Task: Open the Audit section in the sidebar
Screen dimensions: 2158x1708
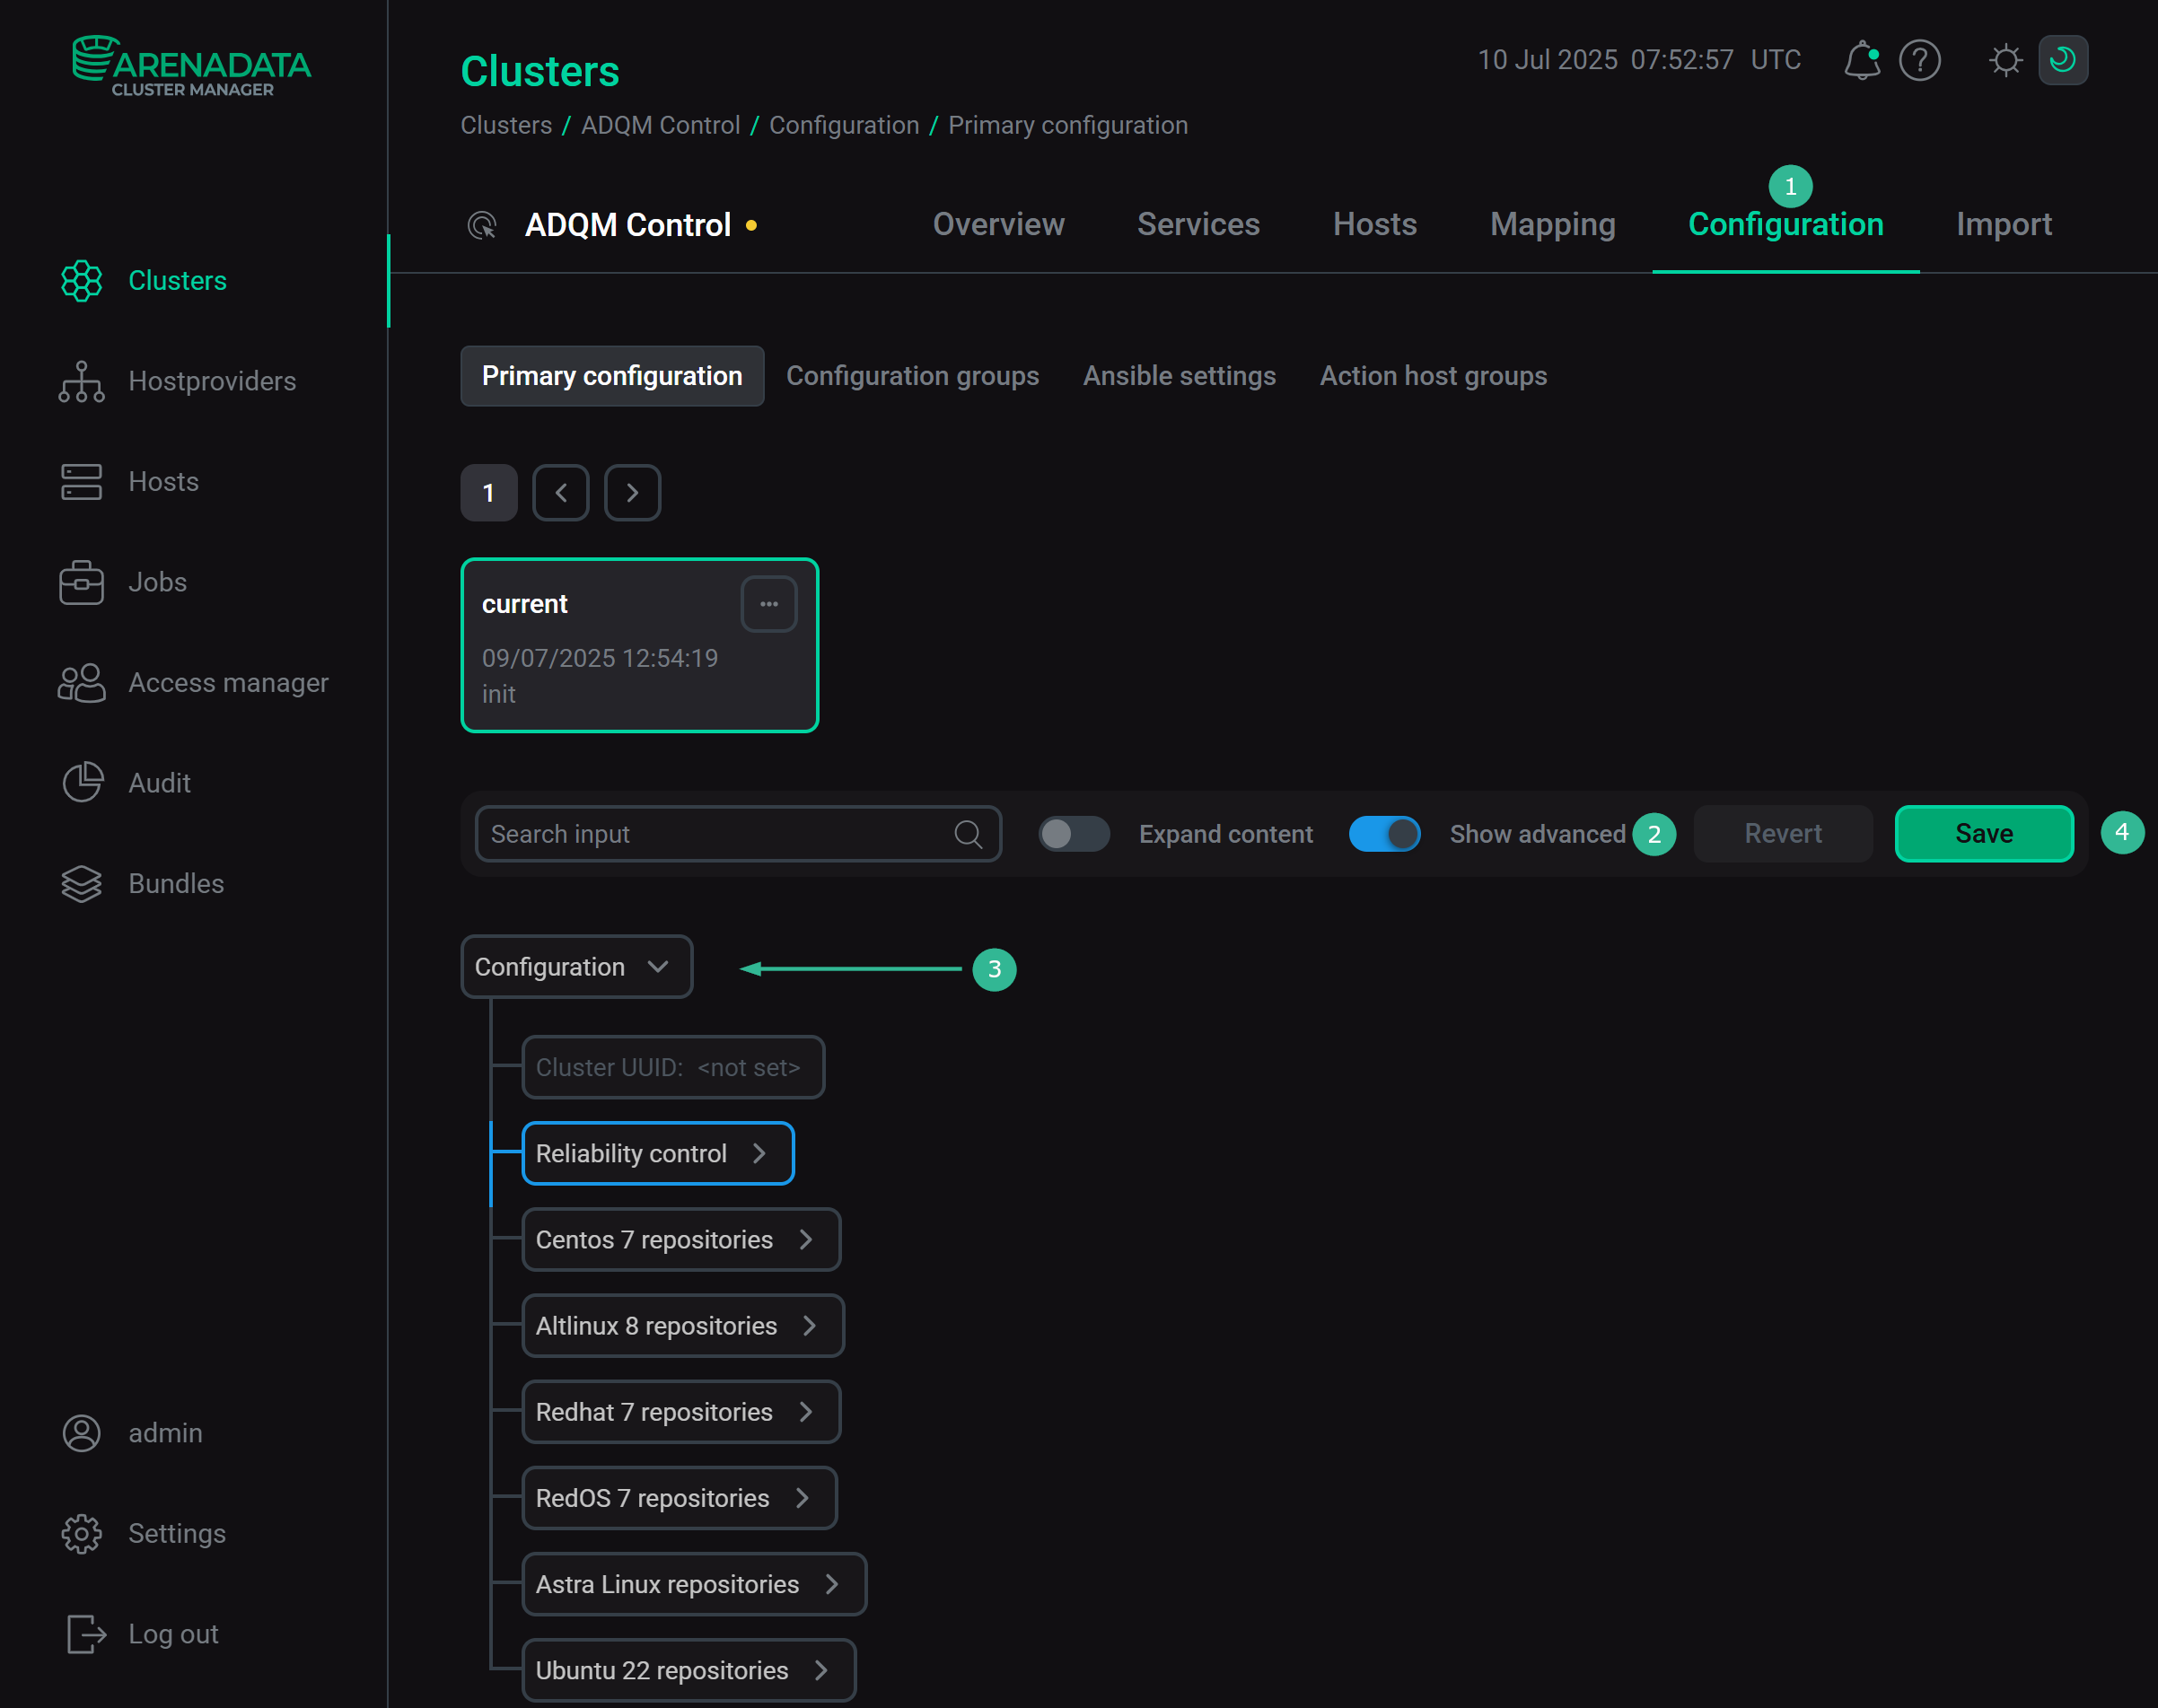Action: pos(158,783)
